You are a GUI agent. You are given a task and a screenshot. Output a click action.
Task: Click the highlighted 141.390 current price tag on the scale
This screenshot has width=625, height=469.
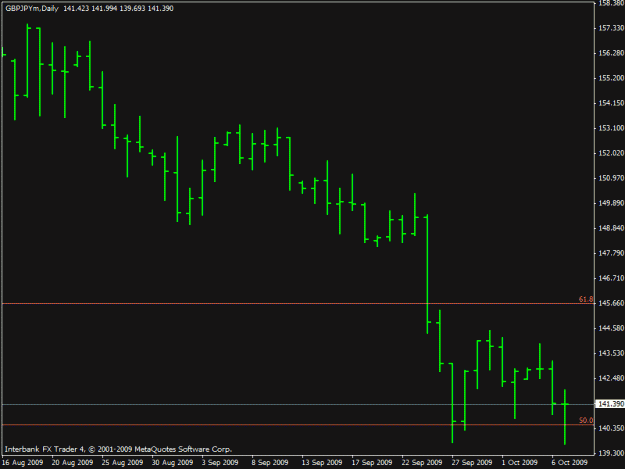point(611,404)
